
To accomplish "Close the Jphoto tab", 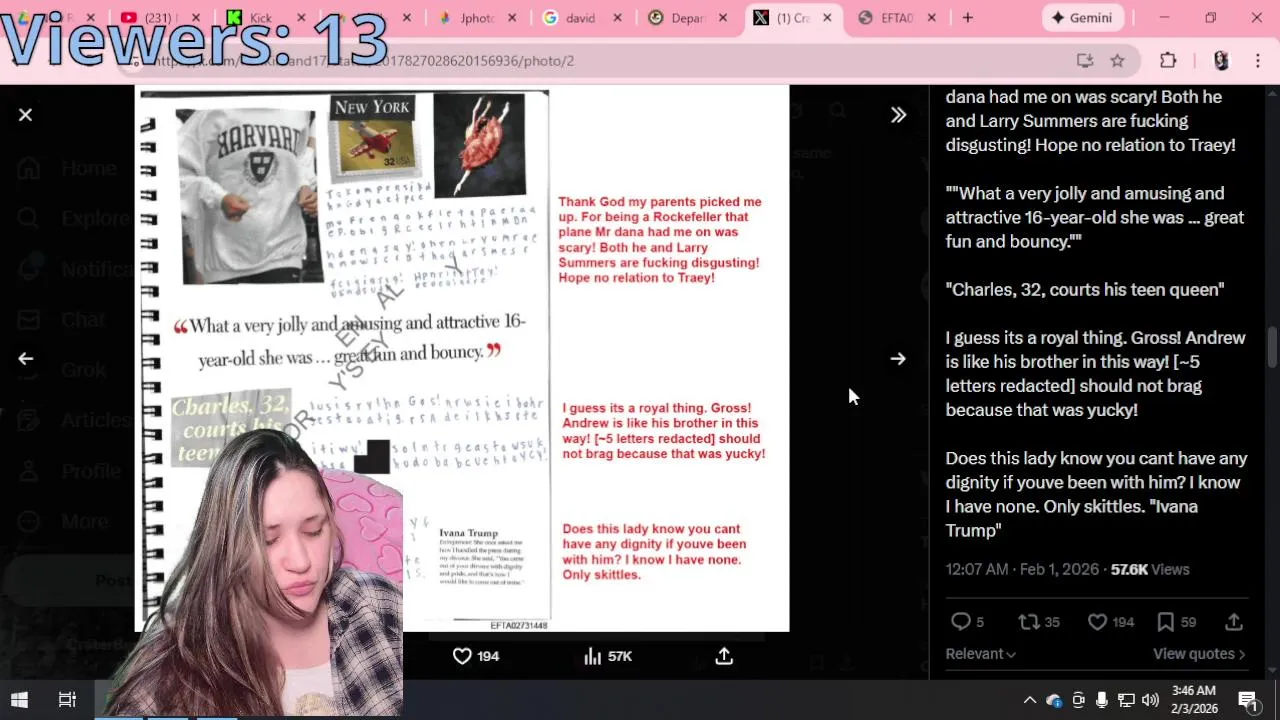I will pyautogui.click(x=512, y=18).
